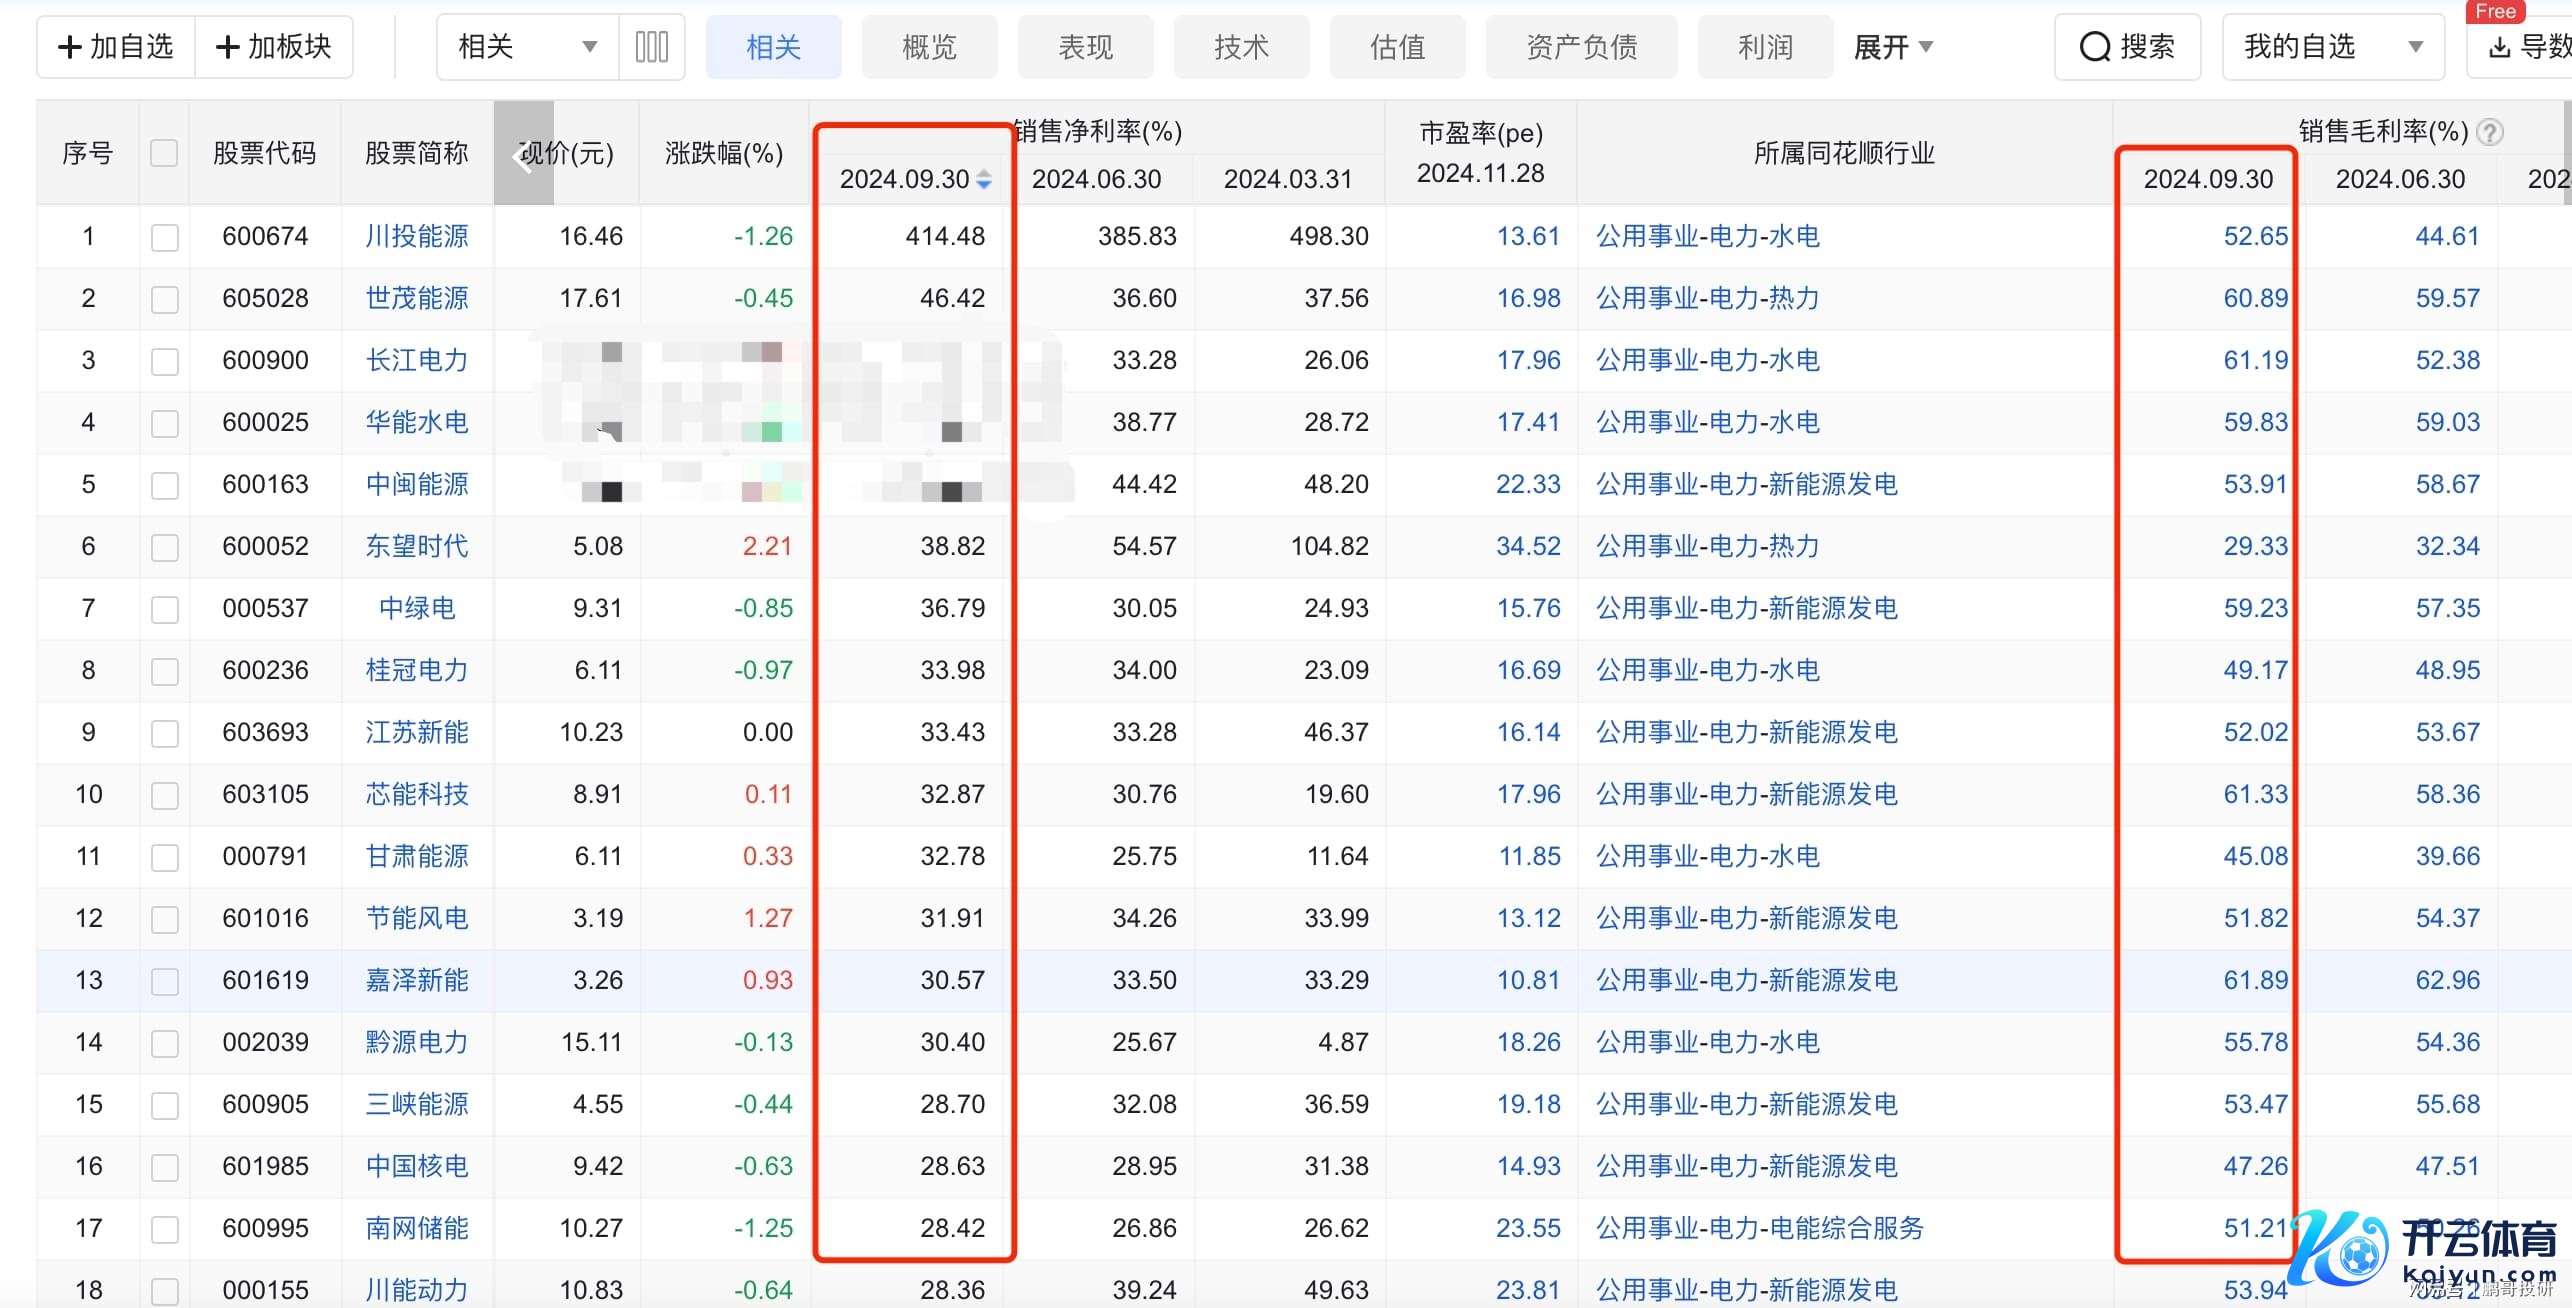Click the sort arrows on 2024.09.30 column

coord(984,179)
